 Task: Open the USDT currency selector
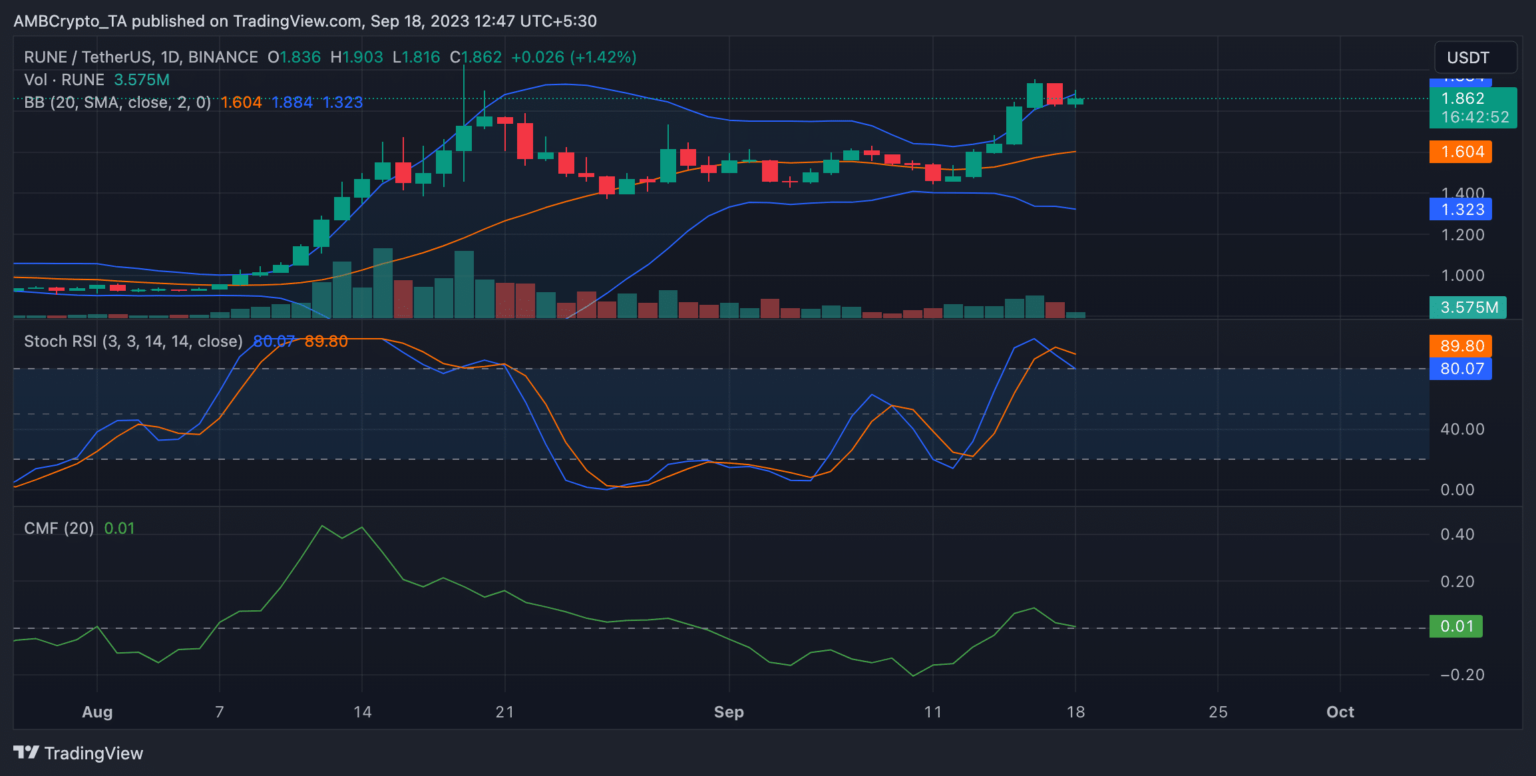pyautogui.click(x=1468, y=58)
